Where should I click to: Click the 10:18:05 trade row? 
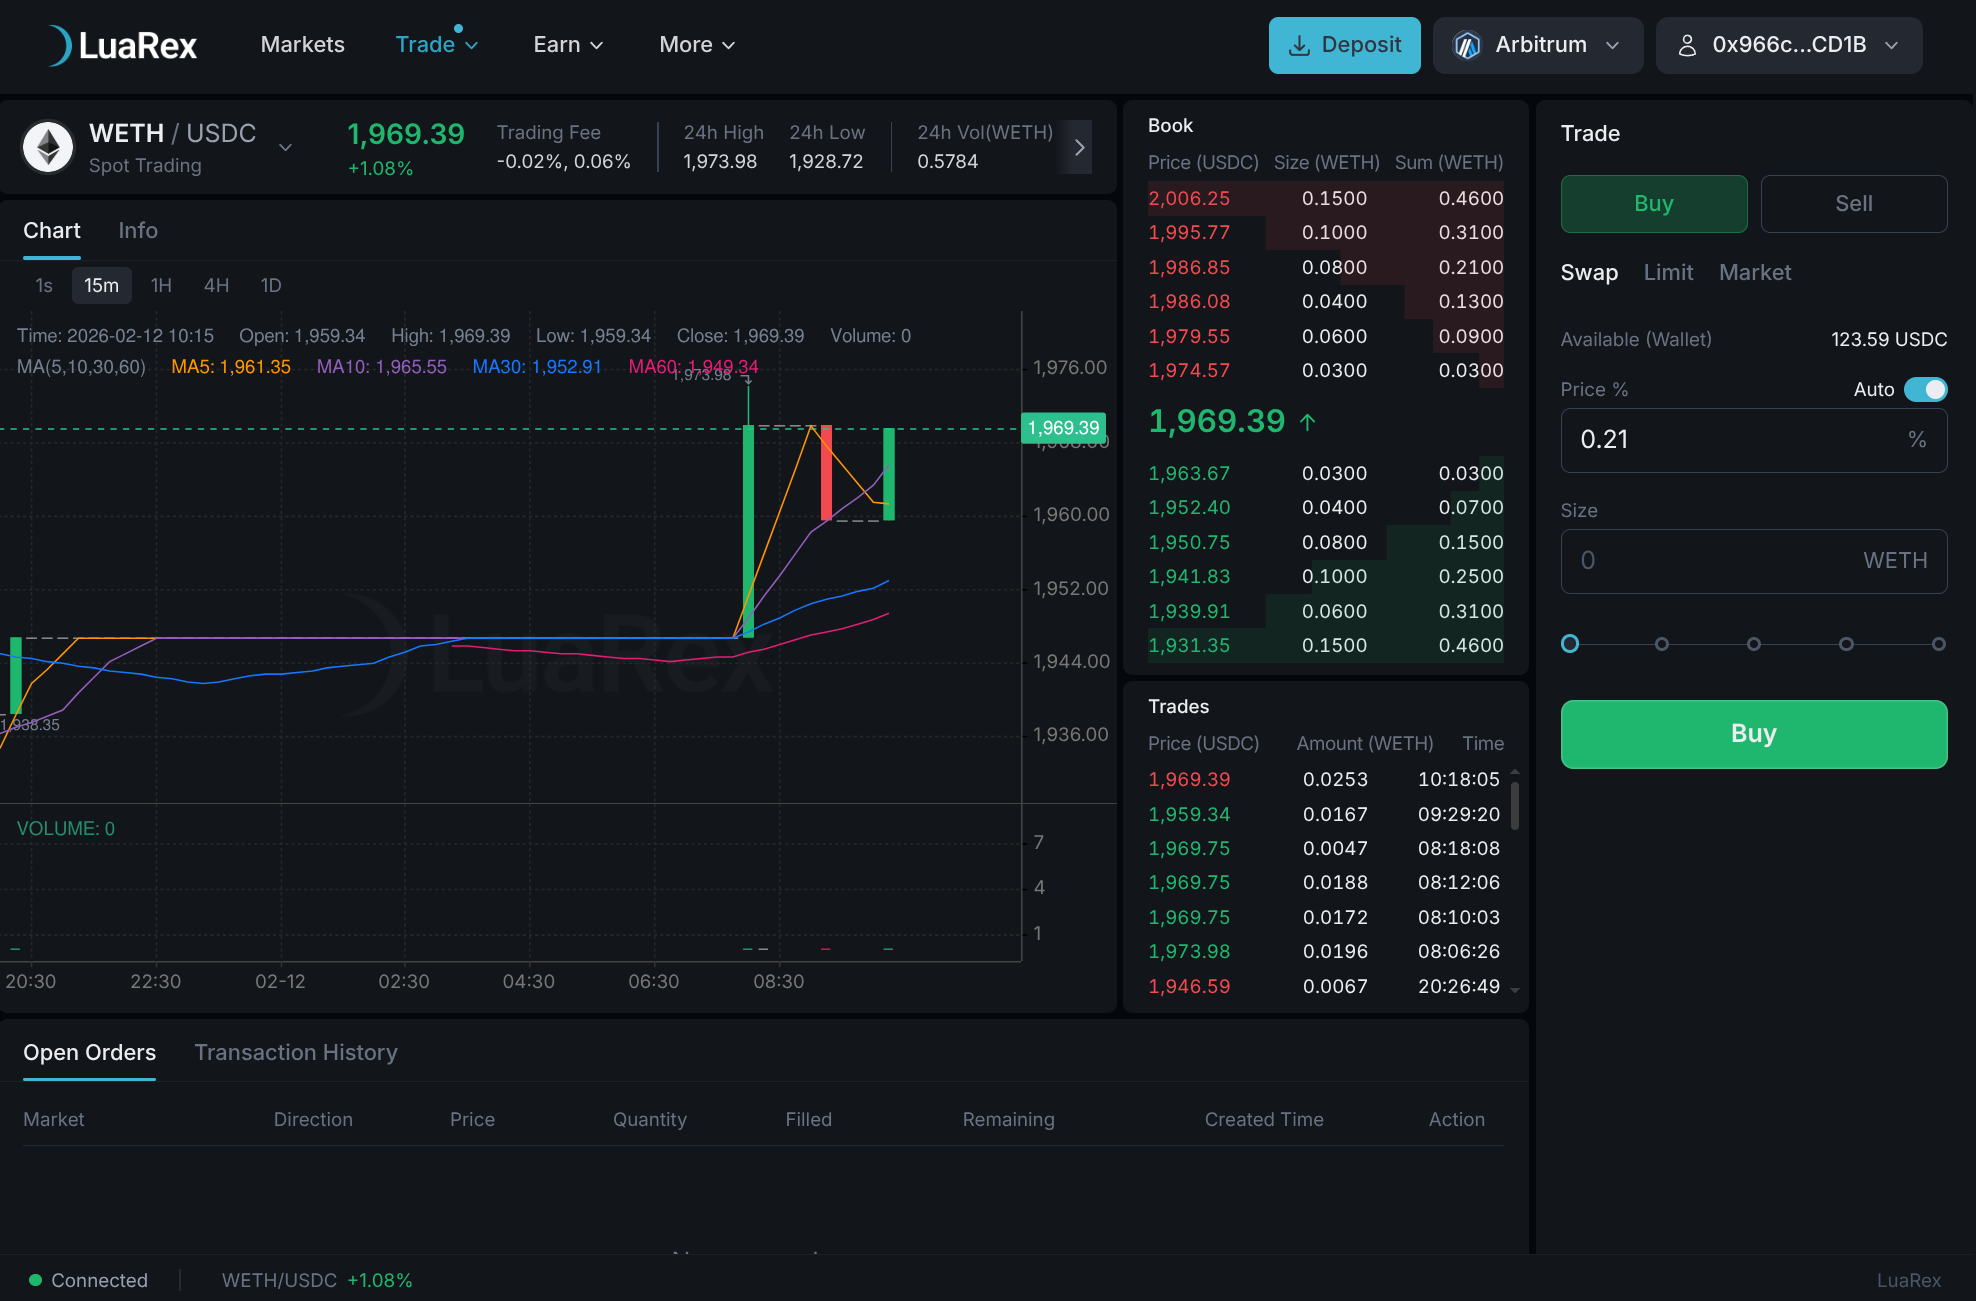tap(1325, 780)
